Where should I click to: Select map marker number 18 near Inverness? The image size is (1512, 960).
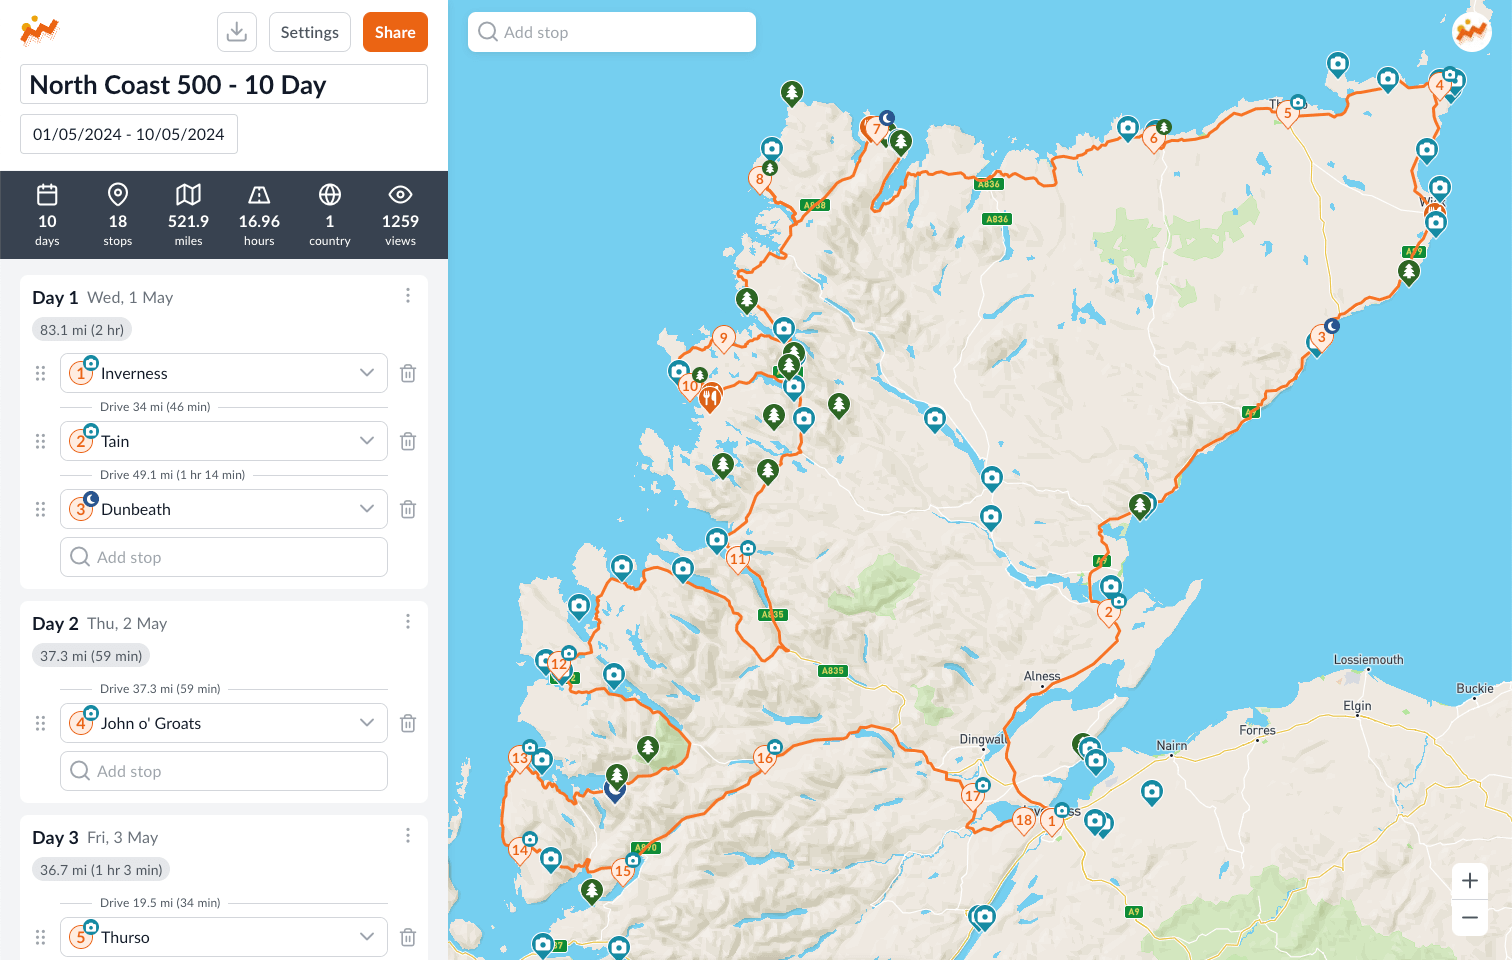pos(1024,821)
